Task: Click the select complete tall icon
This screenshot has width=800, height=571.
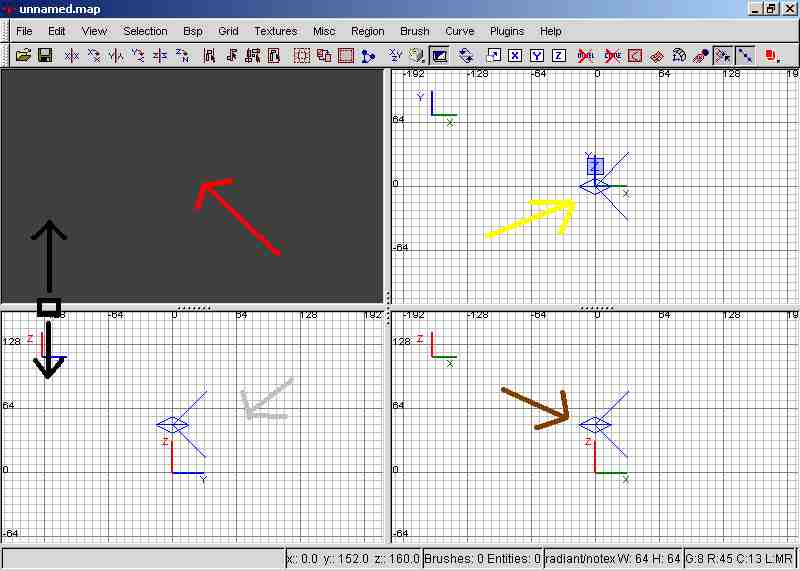Action: point(209,55)
